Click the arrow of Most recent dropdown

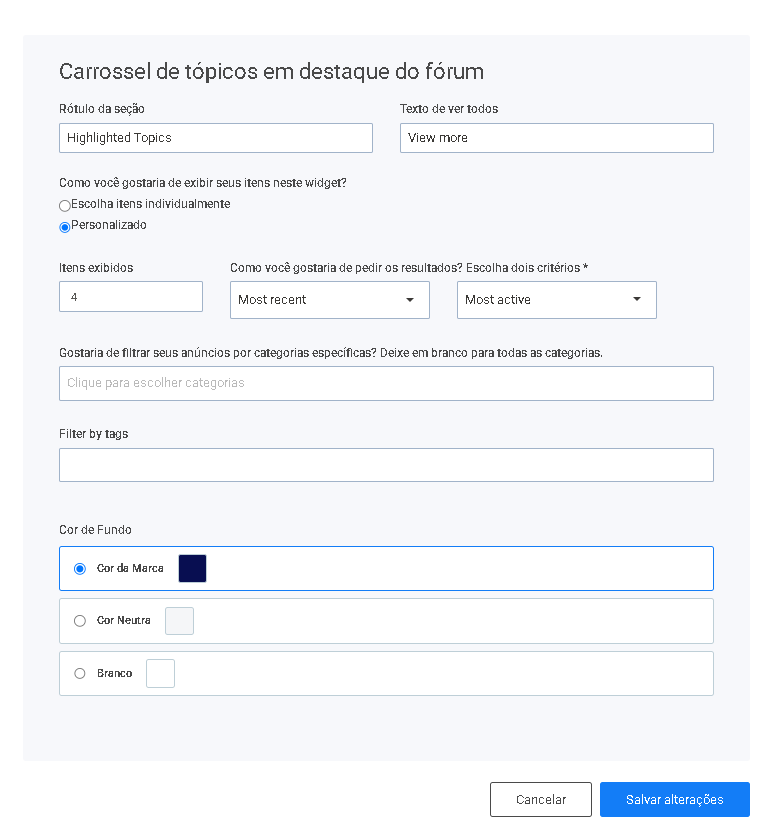pyautogui.click(x=410, y=300)
